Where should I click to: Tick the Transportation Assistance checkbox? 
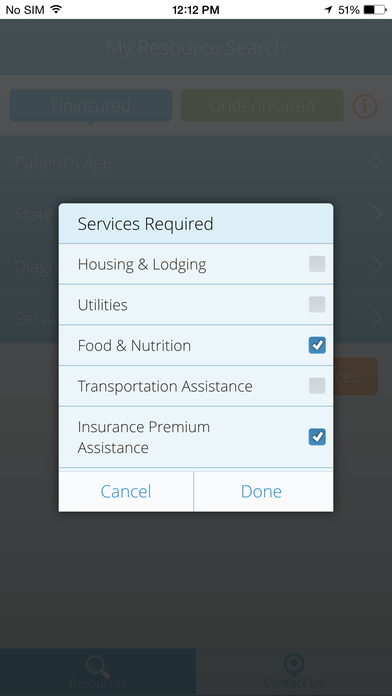tap(317, 386)
